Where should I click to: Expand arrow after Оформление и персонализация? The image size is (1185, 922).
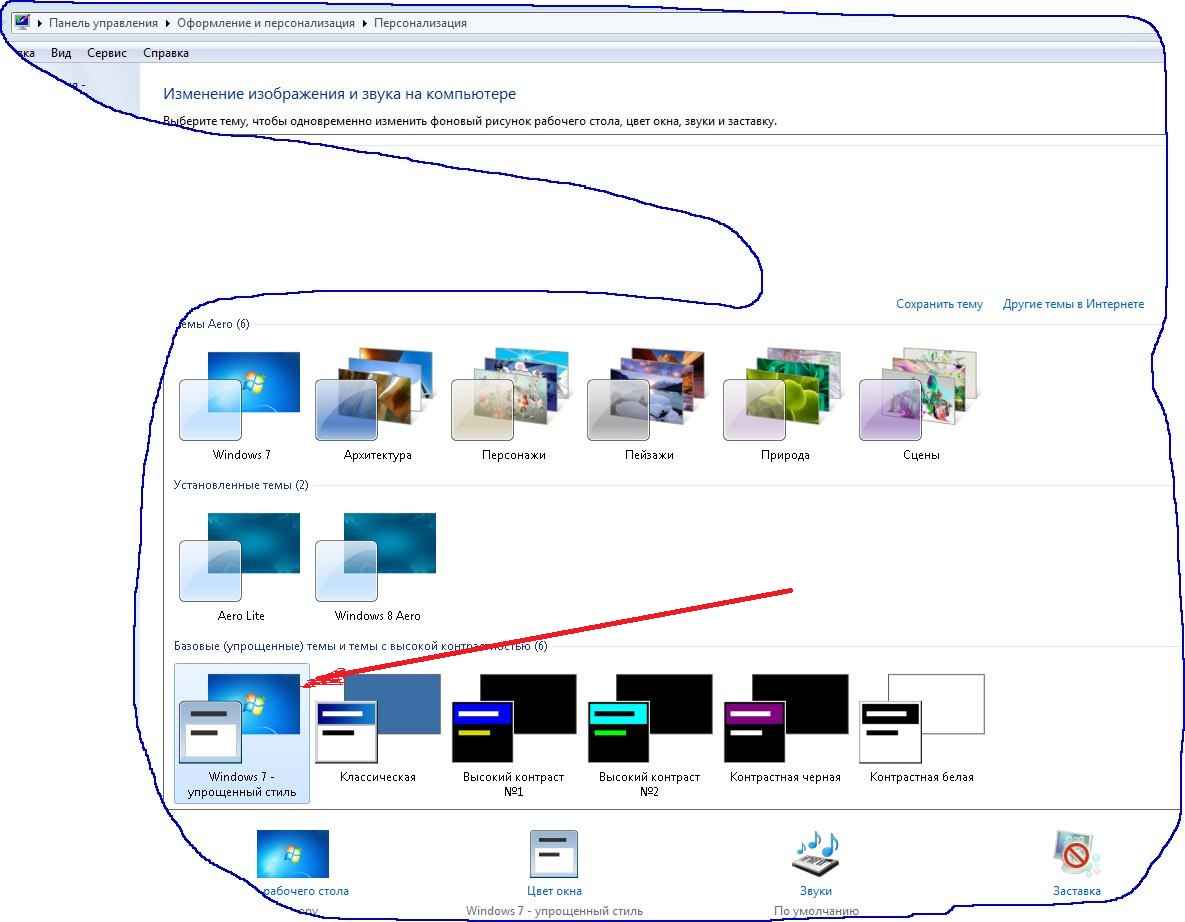pos(364,23)
